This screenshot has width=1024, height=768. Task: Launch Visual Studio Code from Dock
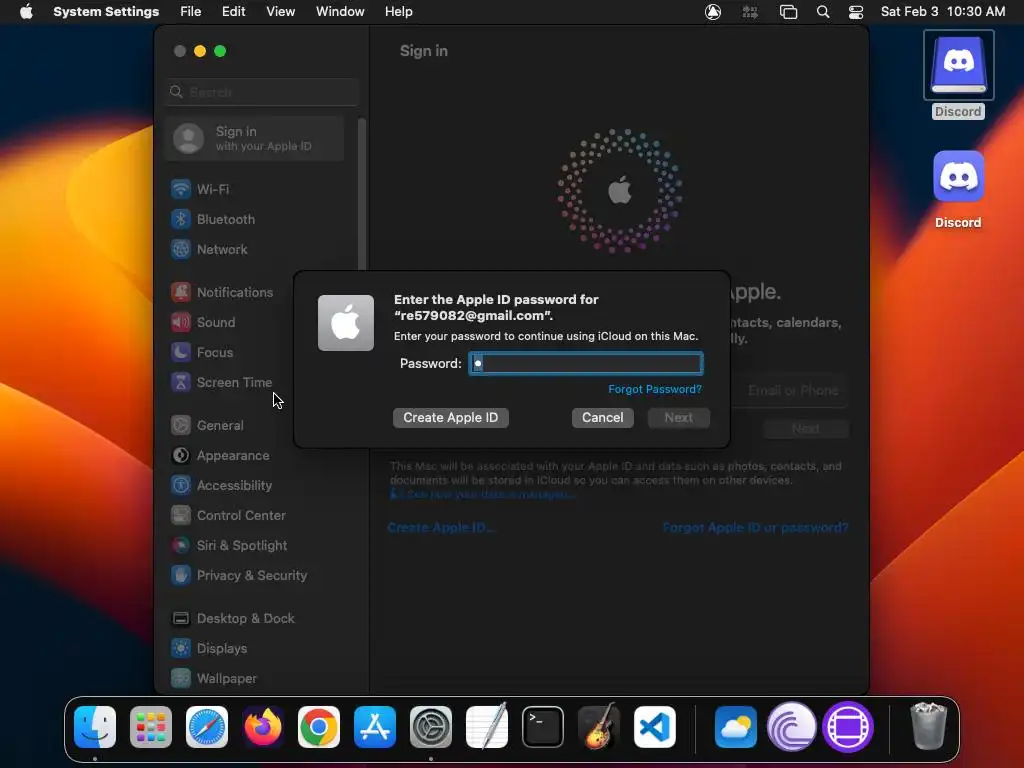[x=655, y=727]
